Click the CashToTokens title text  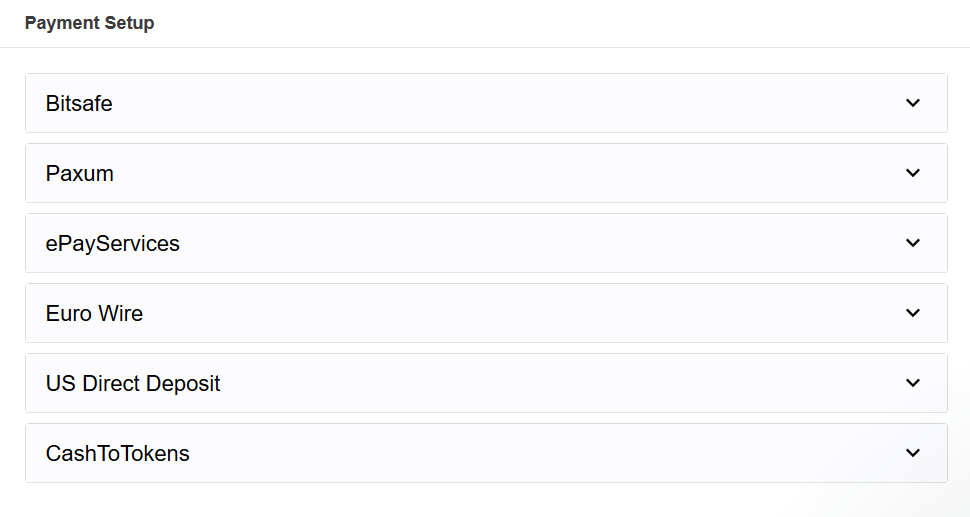pos(118,453)
